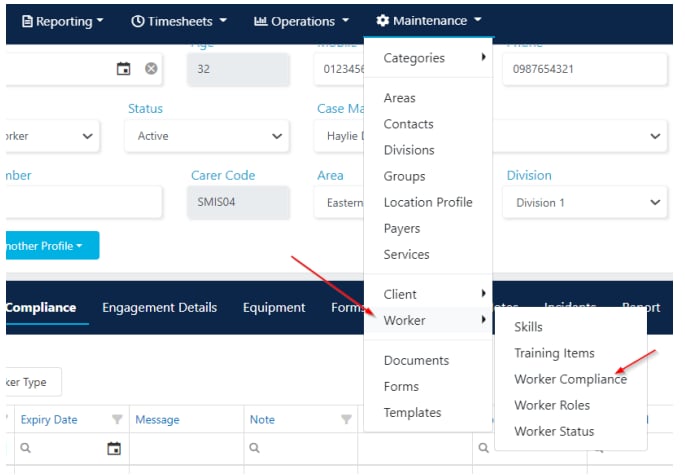Click the Expiry Date column filter funnel

click(117, 420)
